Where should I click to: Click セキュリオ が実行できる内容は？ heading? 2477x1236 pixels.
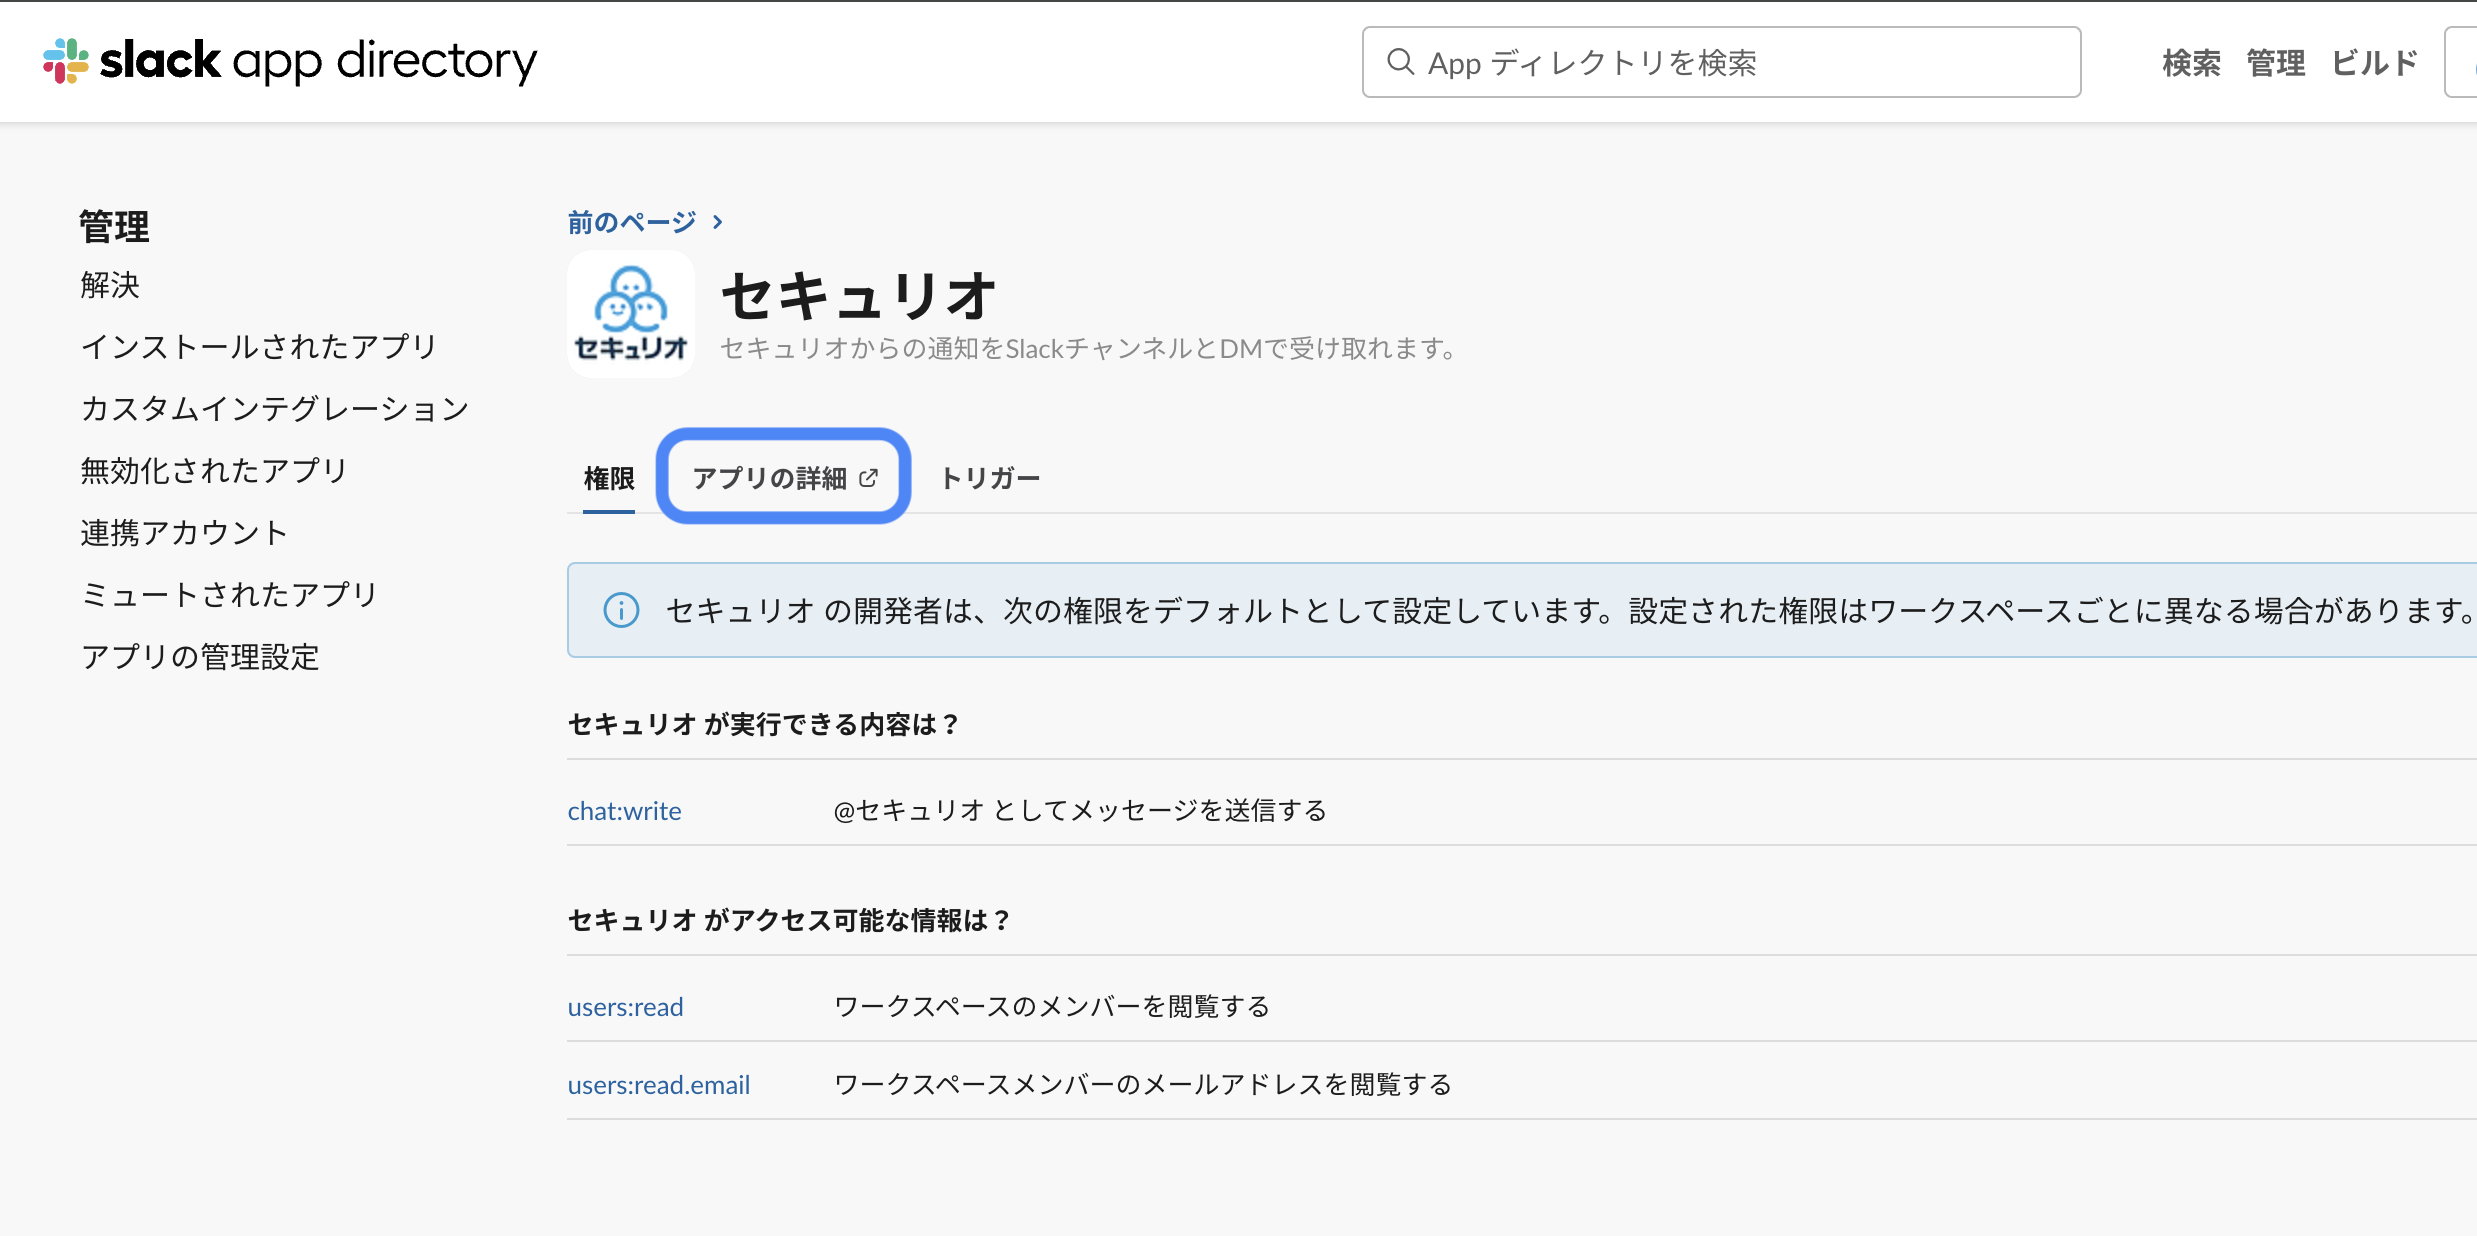coord(764,724)
